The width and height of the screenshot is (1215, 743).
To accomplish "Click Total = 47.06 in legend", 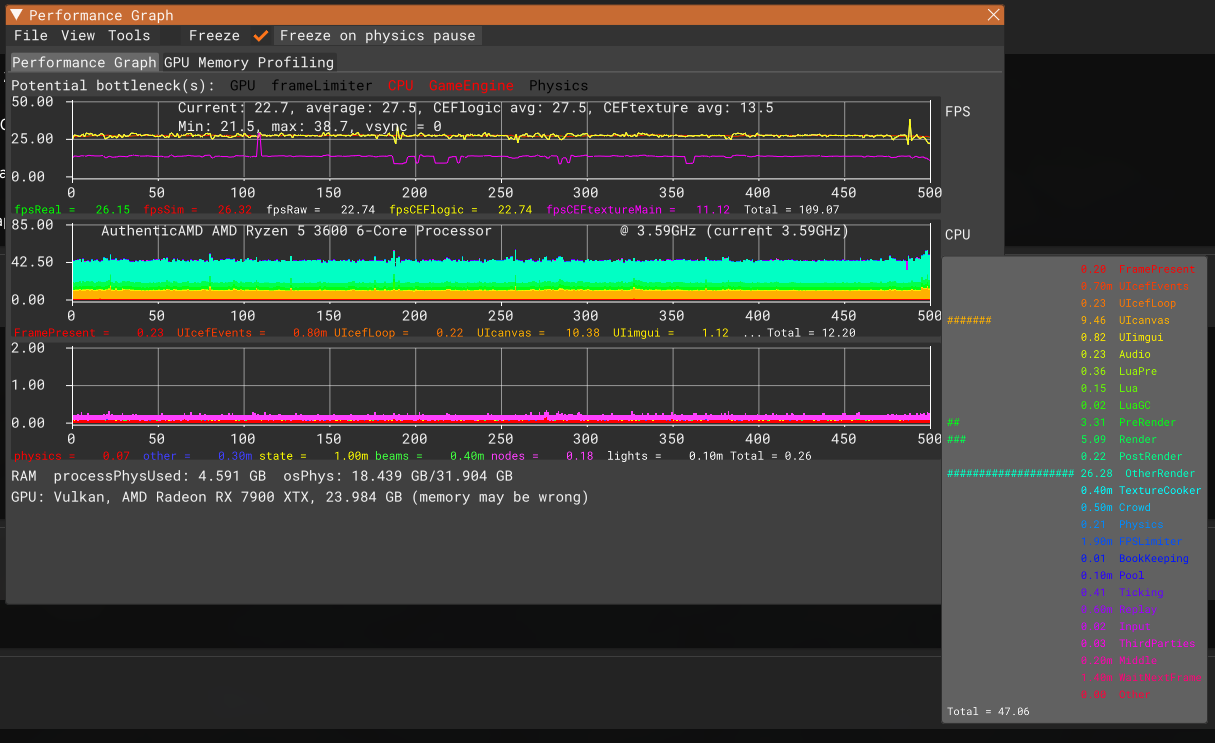I will point(988,712).
